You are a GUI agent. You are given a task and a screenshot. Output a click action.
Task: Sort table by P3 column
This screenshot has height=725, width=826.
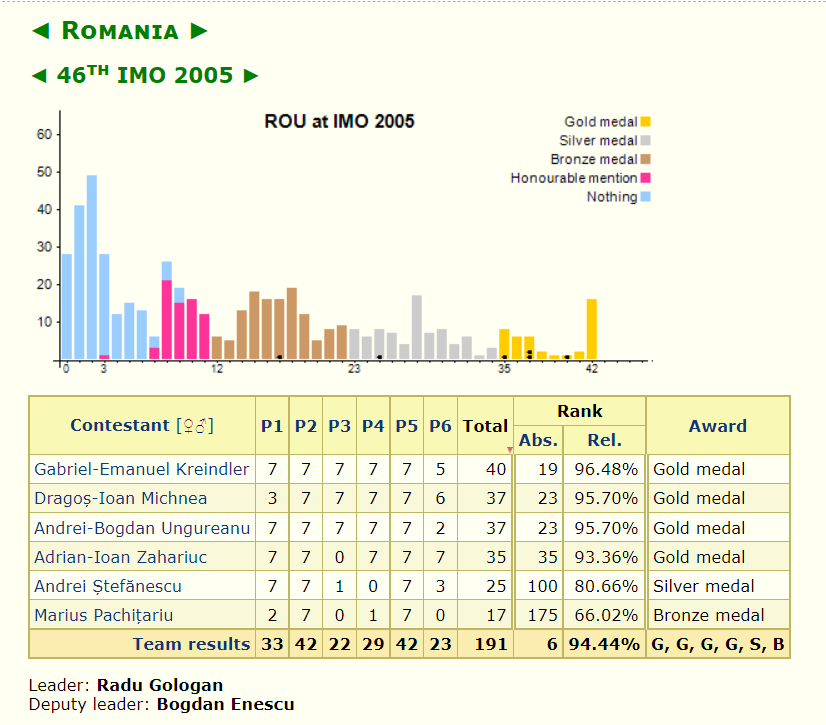[x=339, y=426]
